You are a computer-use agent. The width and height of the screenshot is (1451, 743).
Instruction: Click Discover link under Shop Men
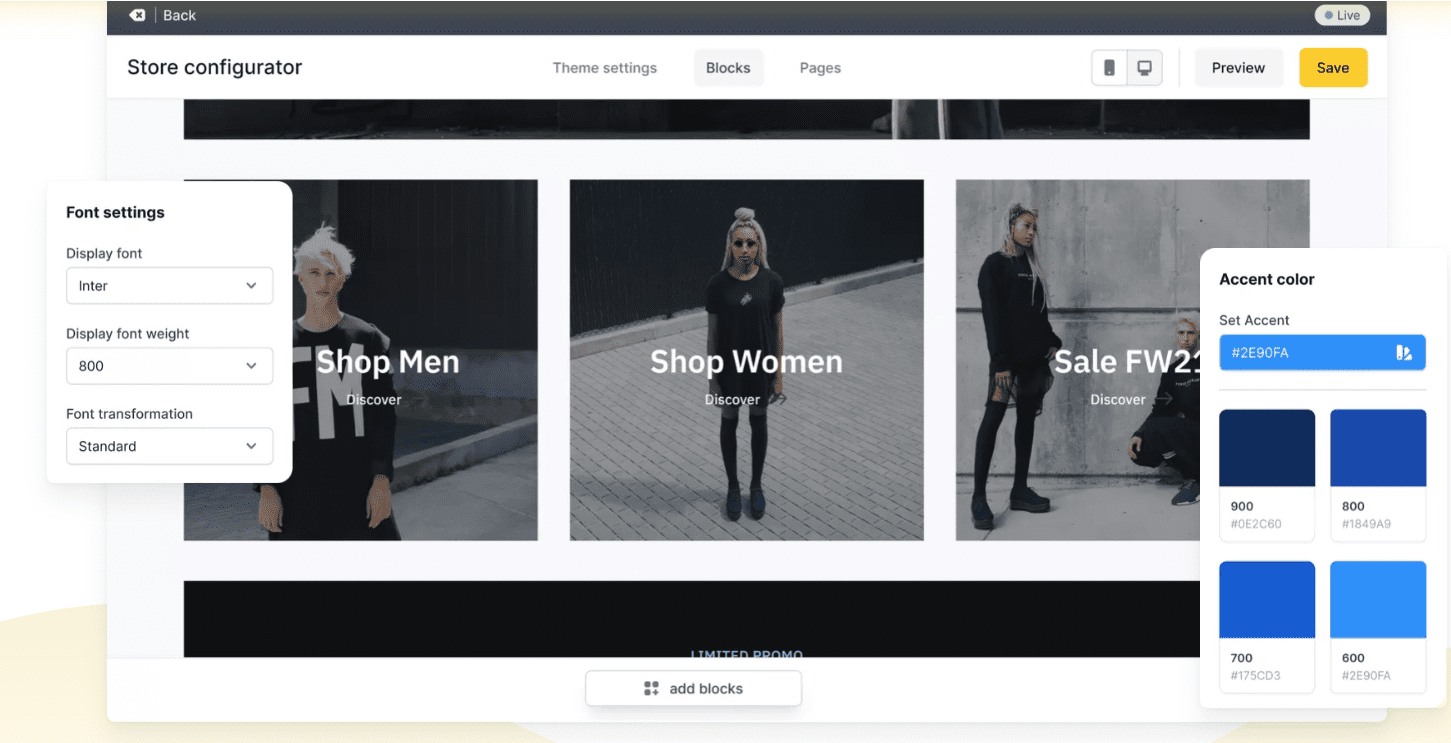[x=374, y=400]
